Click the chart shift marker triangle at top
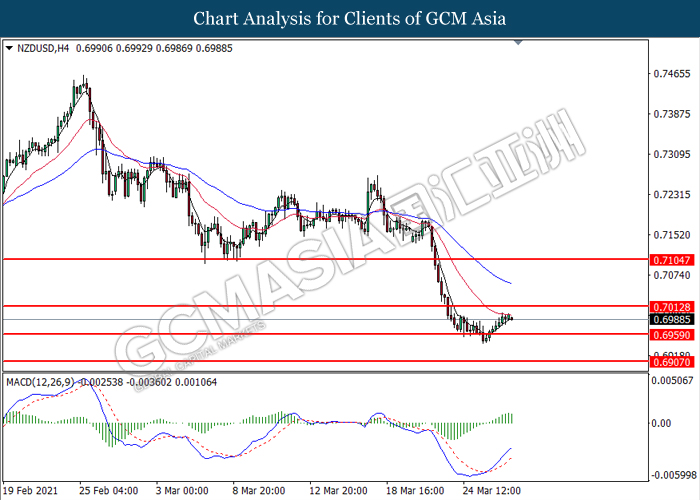Screen dimensions: 700x500 pos(518,42)
